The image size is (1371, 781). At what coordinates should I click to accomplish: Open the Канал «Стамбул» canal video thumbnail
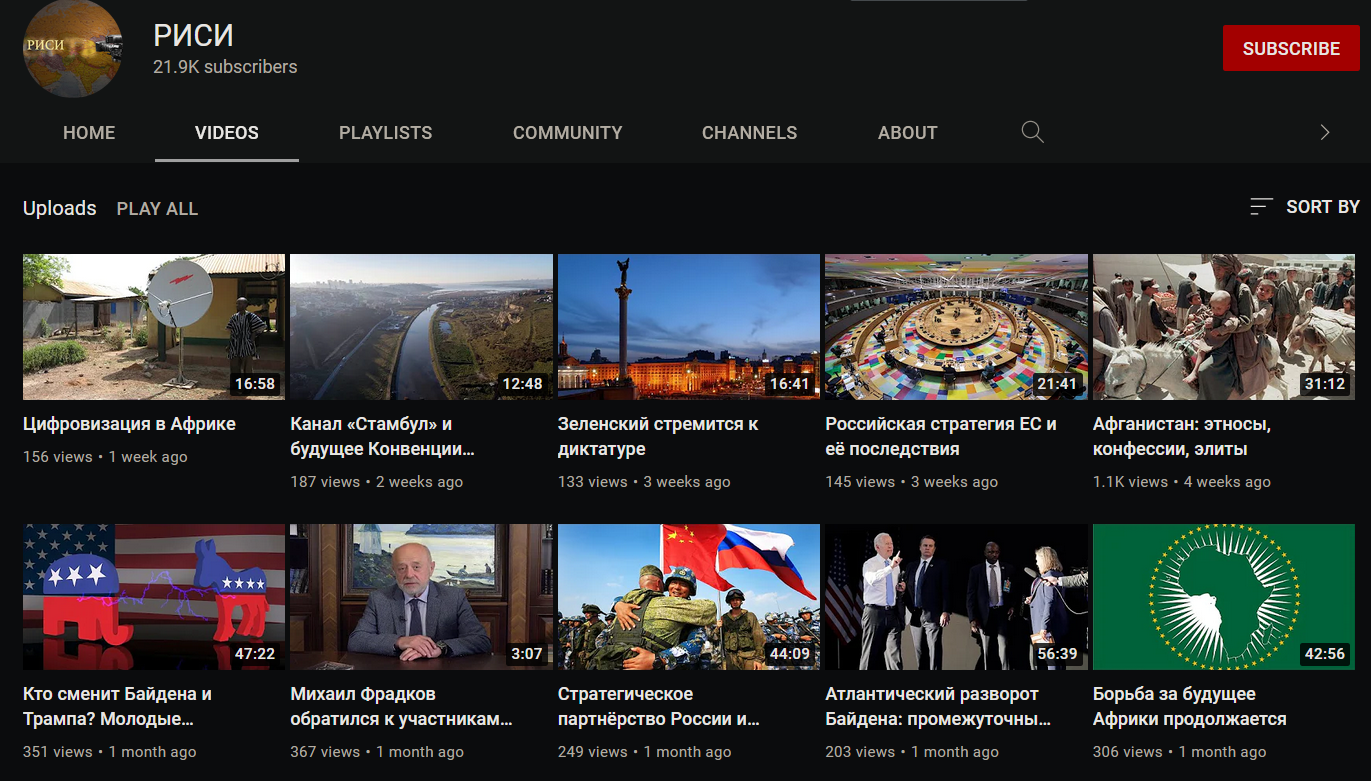tap(421, 327)
